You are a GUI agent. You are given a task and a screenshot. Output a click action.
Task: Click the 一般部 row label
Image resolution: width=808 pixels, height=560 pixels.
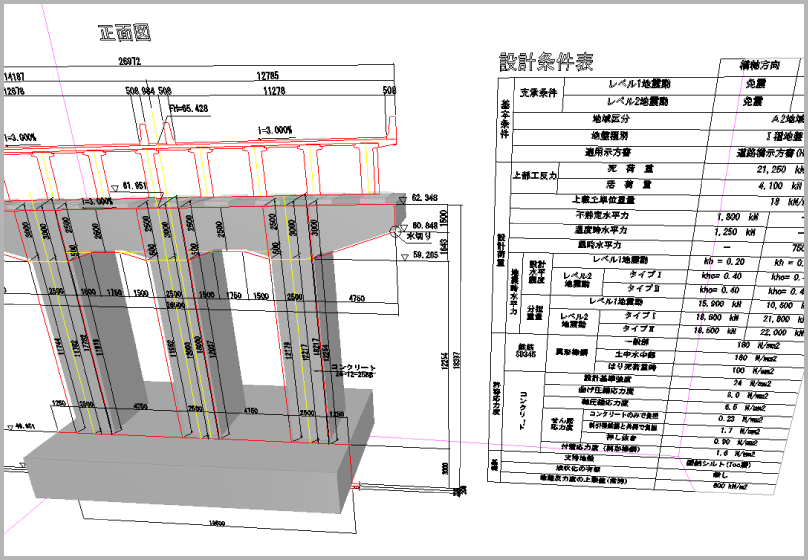(637, 342)
